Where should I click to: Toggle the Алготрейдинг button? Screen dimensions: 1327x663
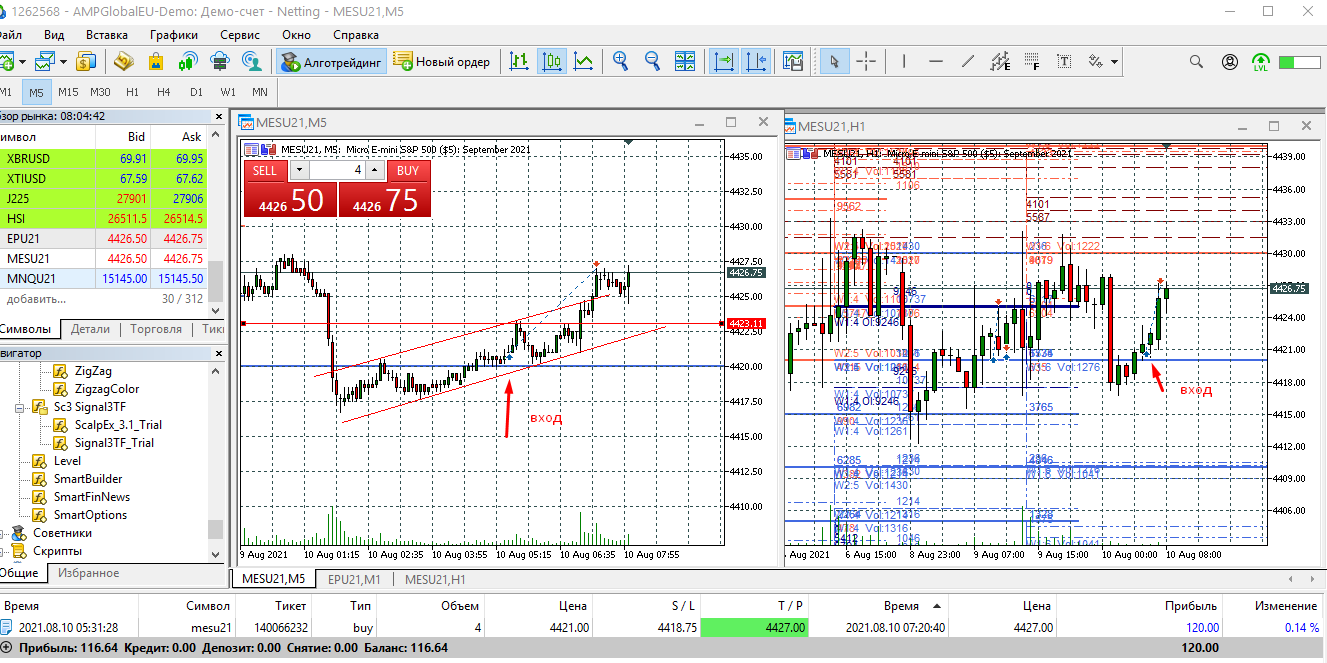tap(331, 62)
